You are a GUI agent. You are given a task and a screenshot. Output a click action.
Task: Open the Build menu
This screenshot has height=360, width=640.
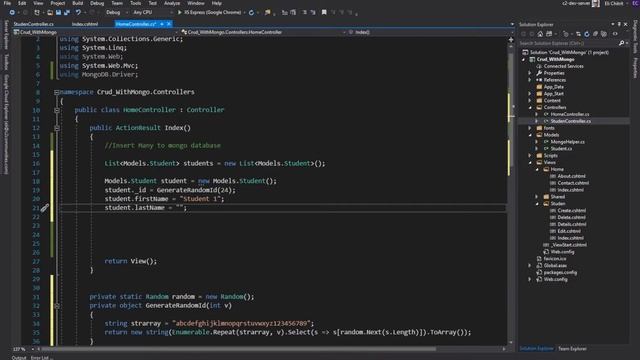pyautogui.click(x=78, y=3)
